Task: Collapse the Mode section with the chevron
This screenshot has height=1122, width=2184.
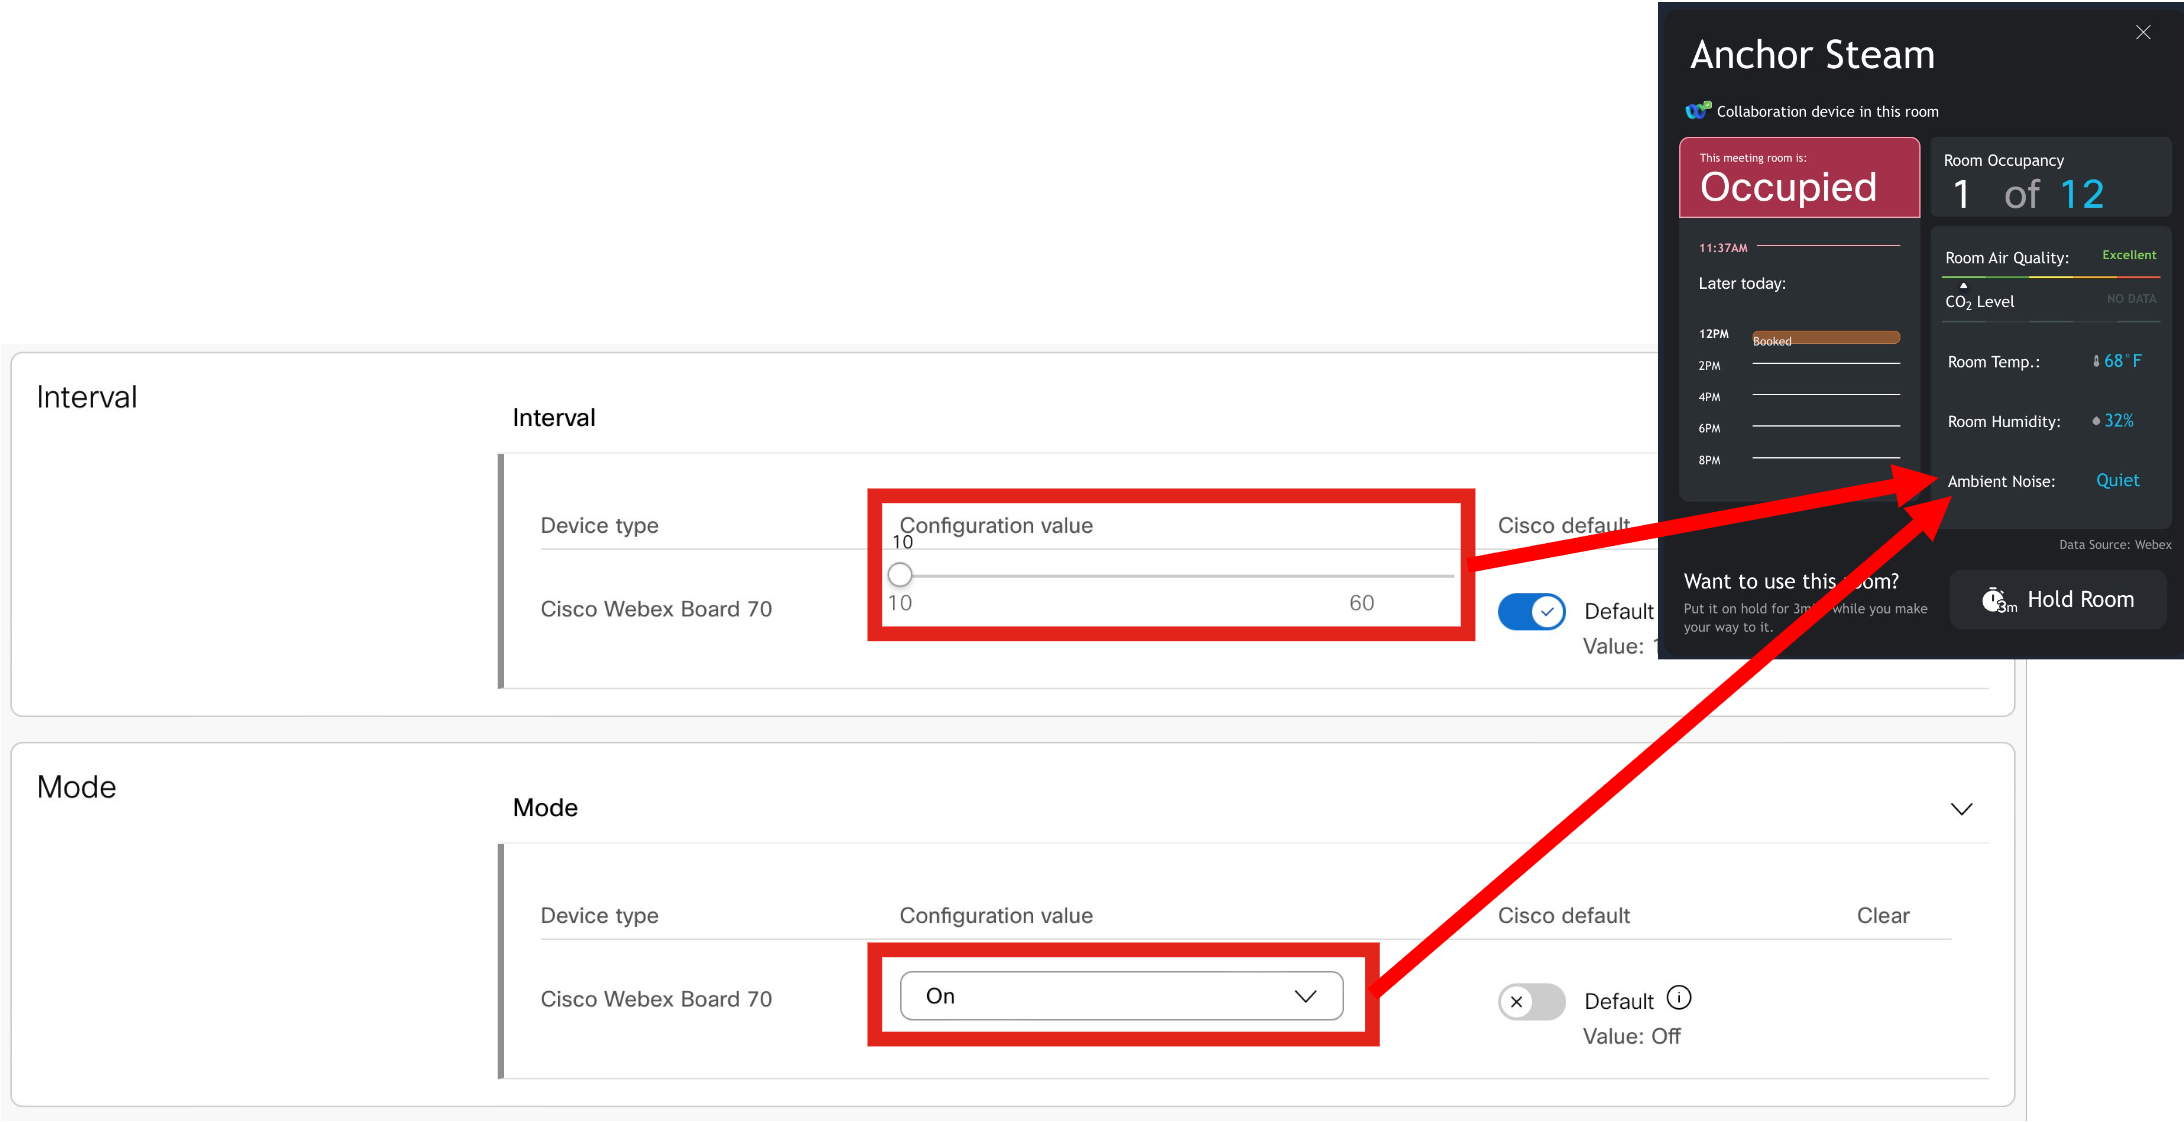Action: point(1961,809)
